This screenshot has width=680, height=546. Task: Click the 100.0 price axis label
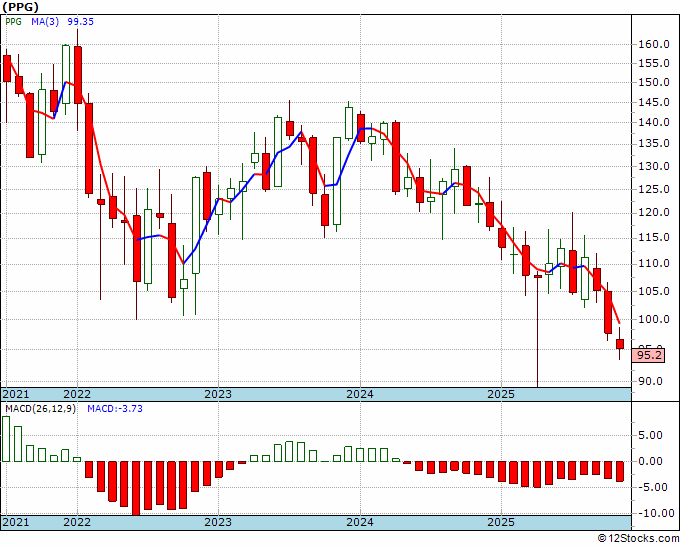point(654,320)
